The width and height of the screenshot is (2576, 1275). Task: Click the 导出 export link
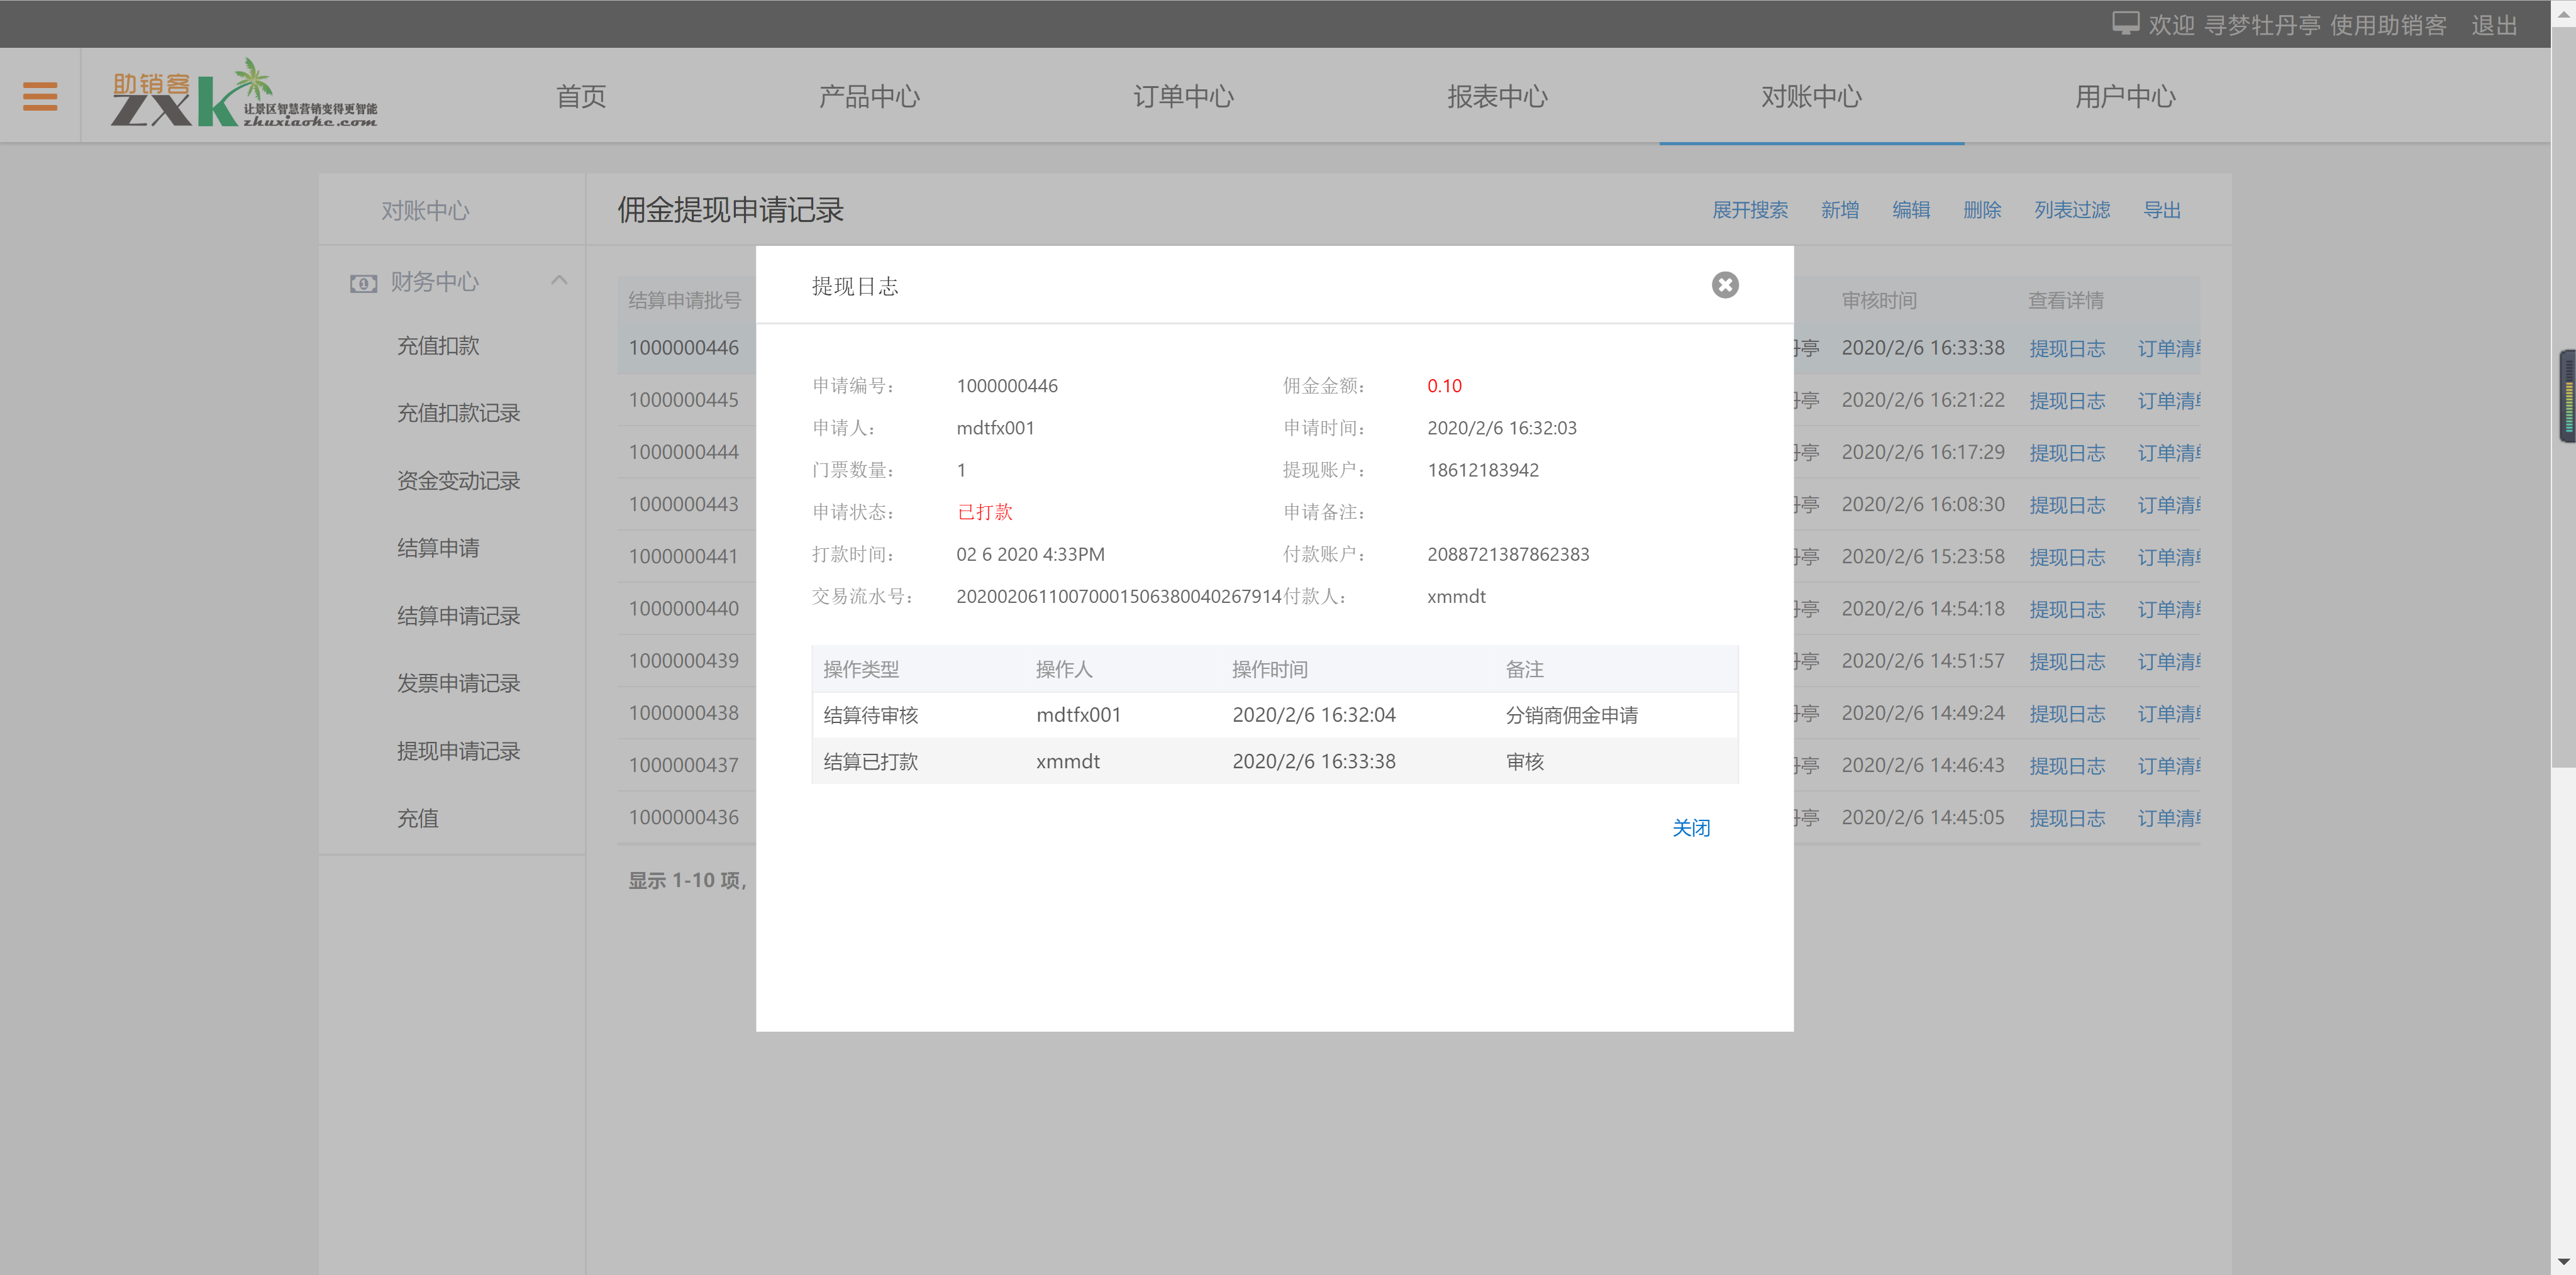(2161, 210)
